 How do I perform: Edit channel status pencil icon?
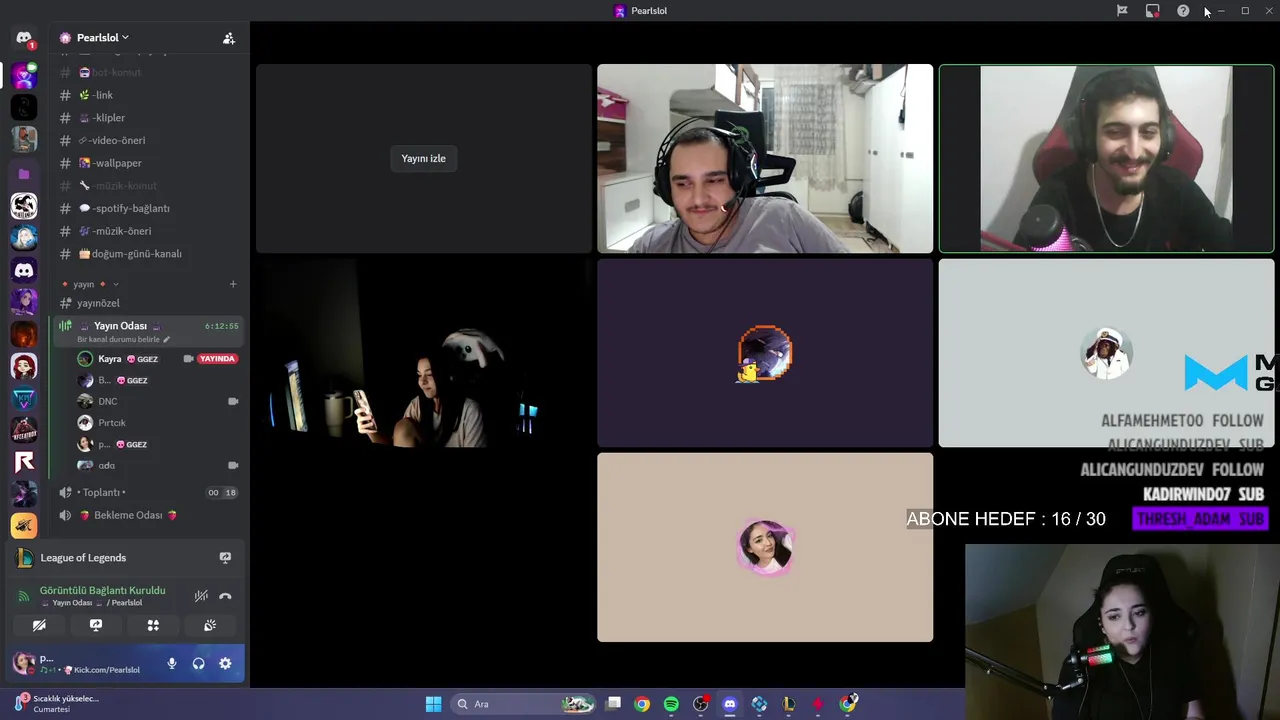coord(167,340)
